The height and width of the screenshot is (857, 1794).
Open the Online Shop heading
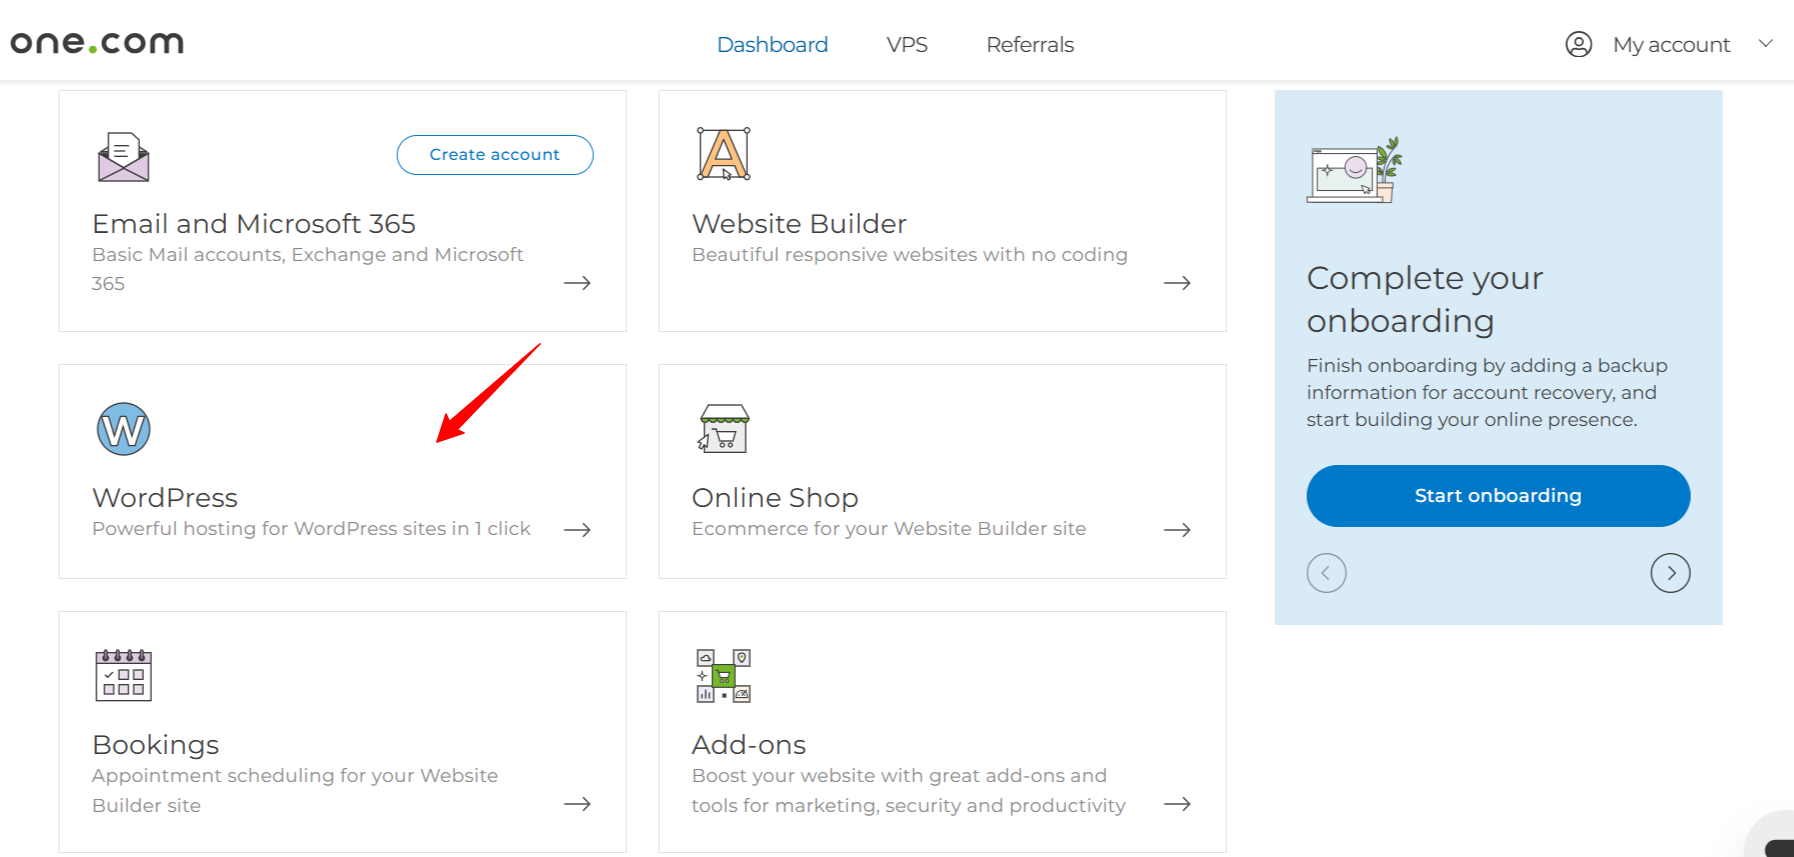(775, 497)
